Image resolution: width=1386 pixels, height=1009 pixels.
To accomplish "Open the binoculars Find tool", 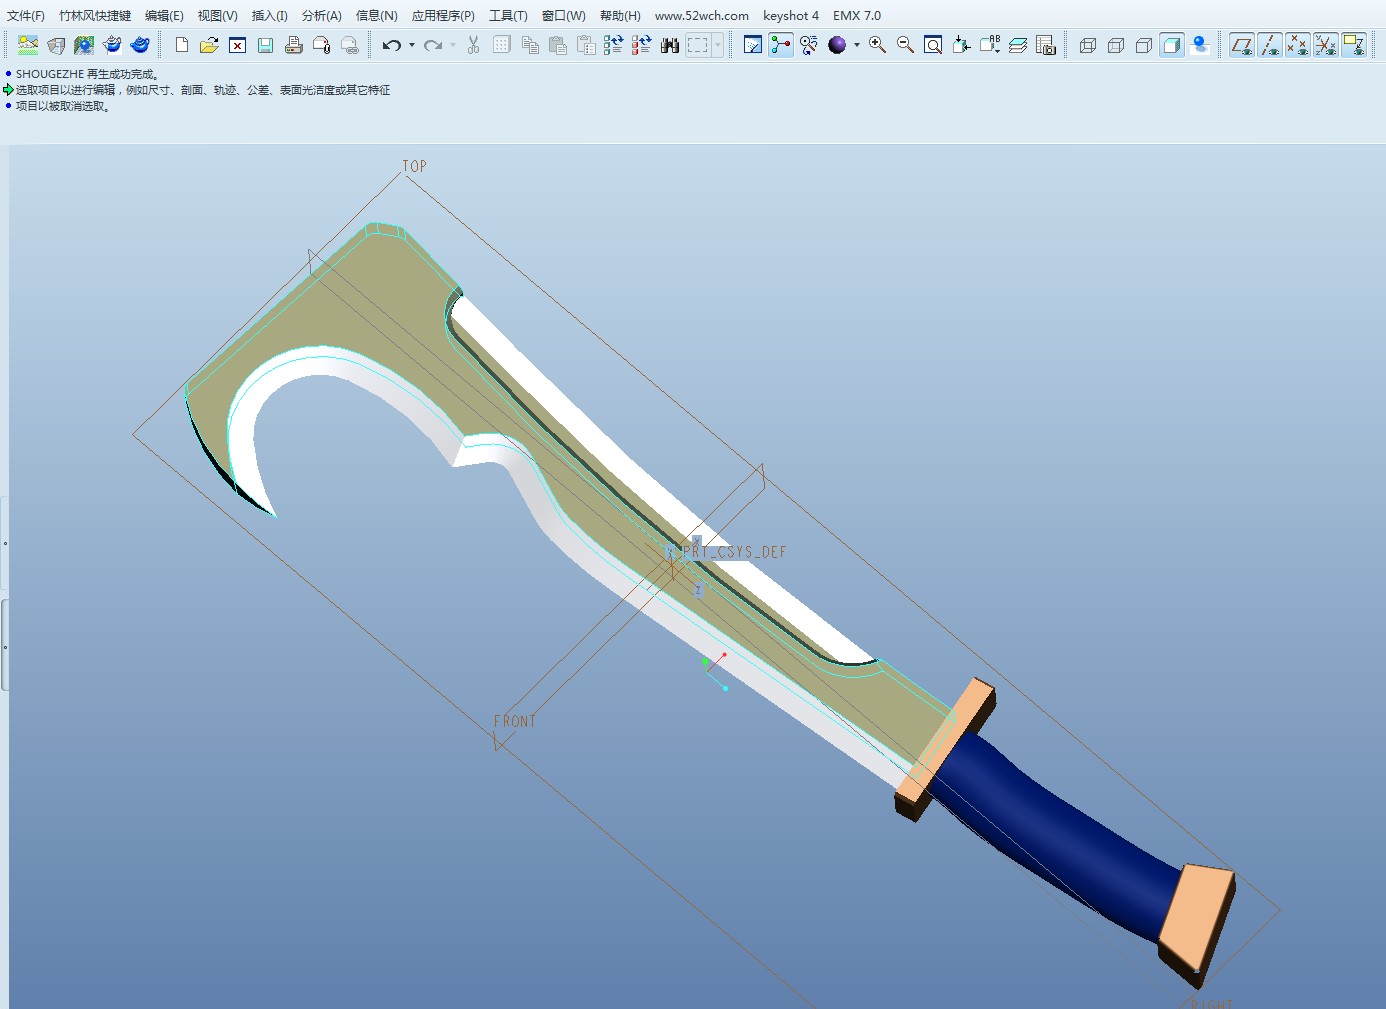I will tap(670, 45).
